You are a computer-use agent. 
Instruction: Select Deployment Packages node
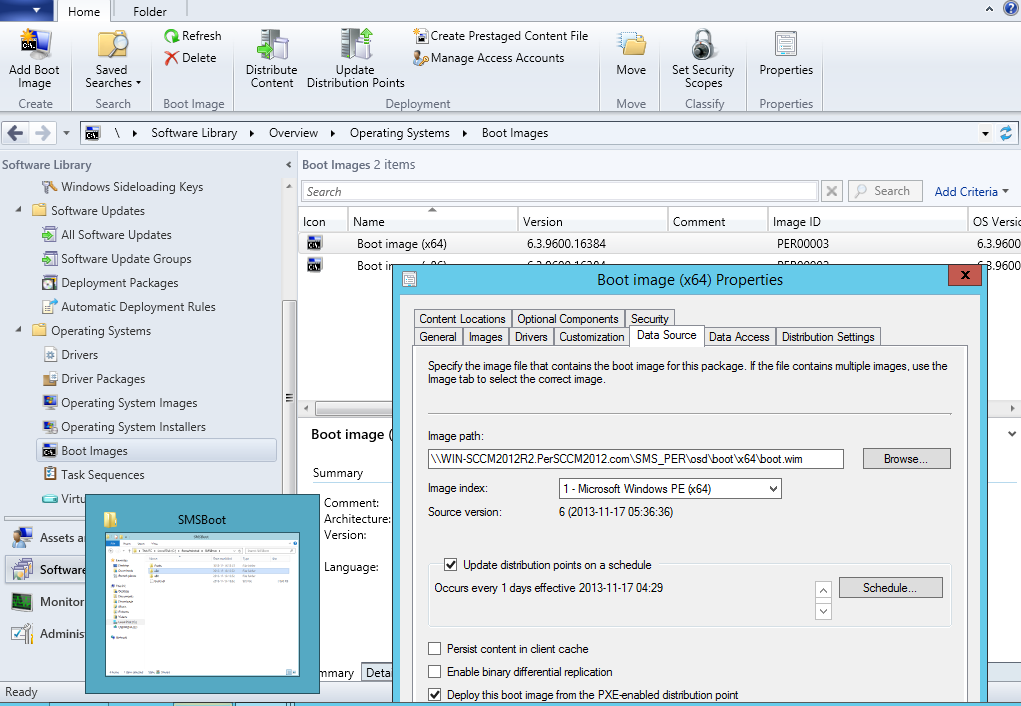[x=110, y=283]
